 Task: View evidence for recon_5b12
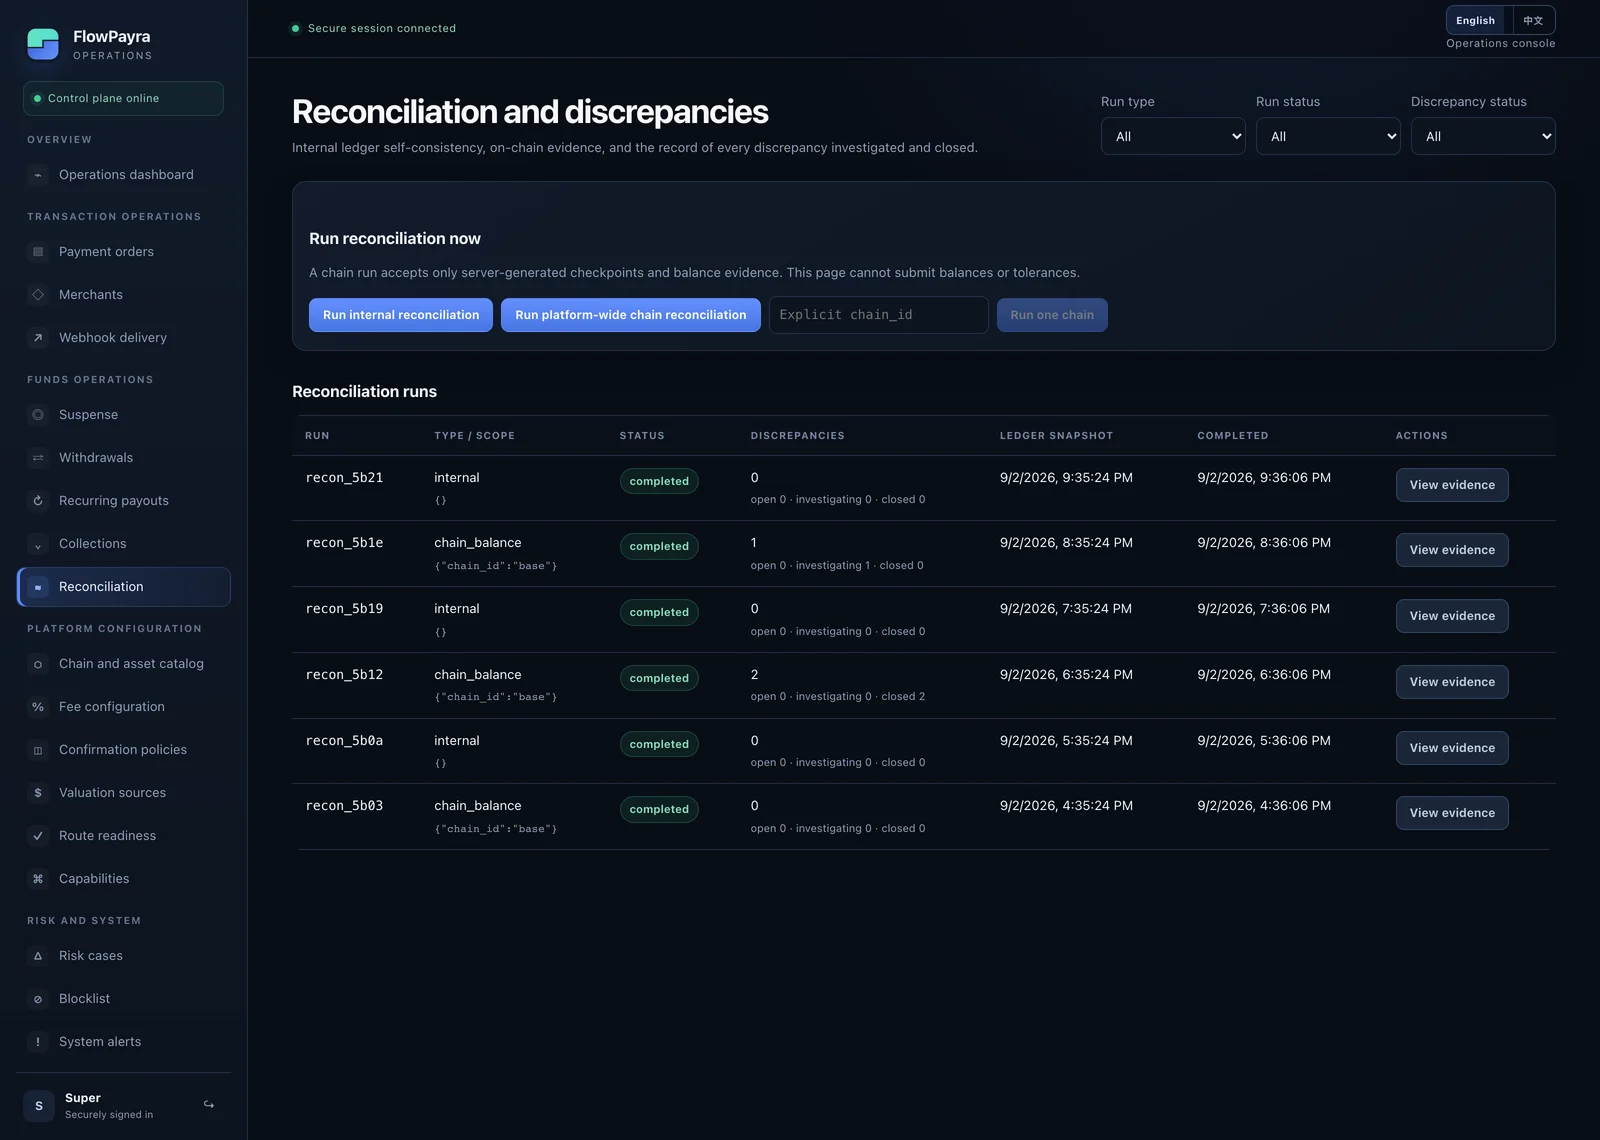[1452, 682]
